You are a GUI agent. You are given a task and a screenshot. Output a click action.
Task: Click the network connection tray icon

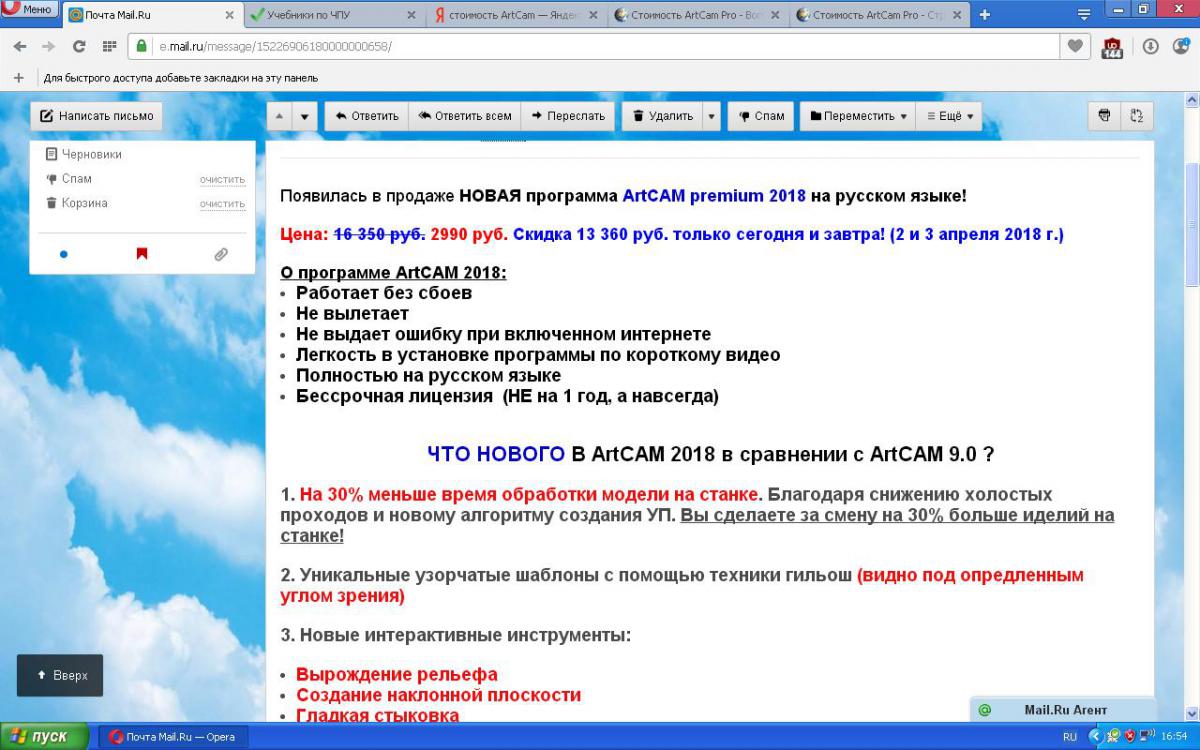(1149, 737)
